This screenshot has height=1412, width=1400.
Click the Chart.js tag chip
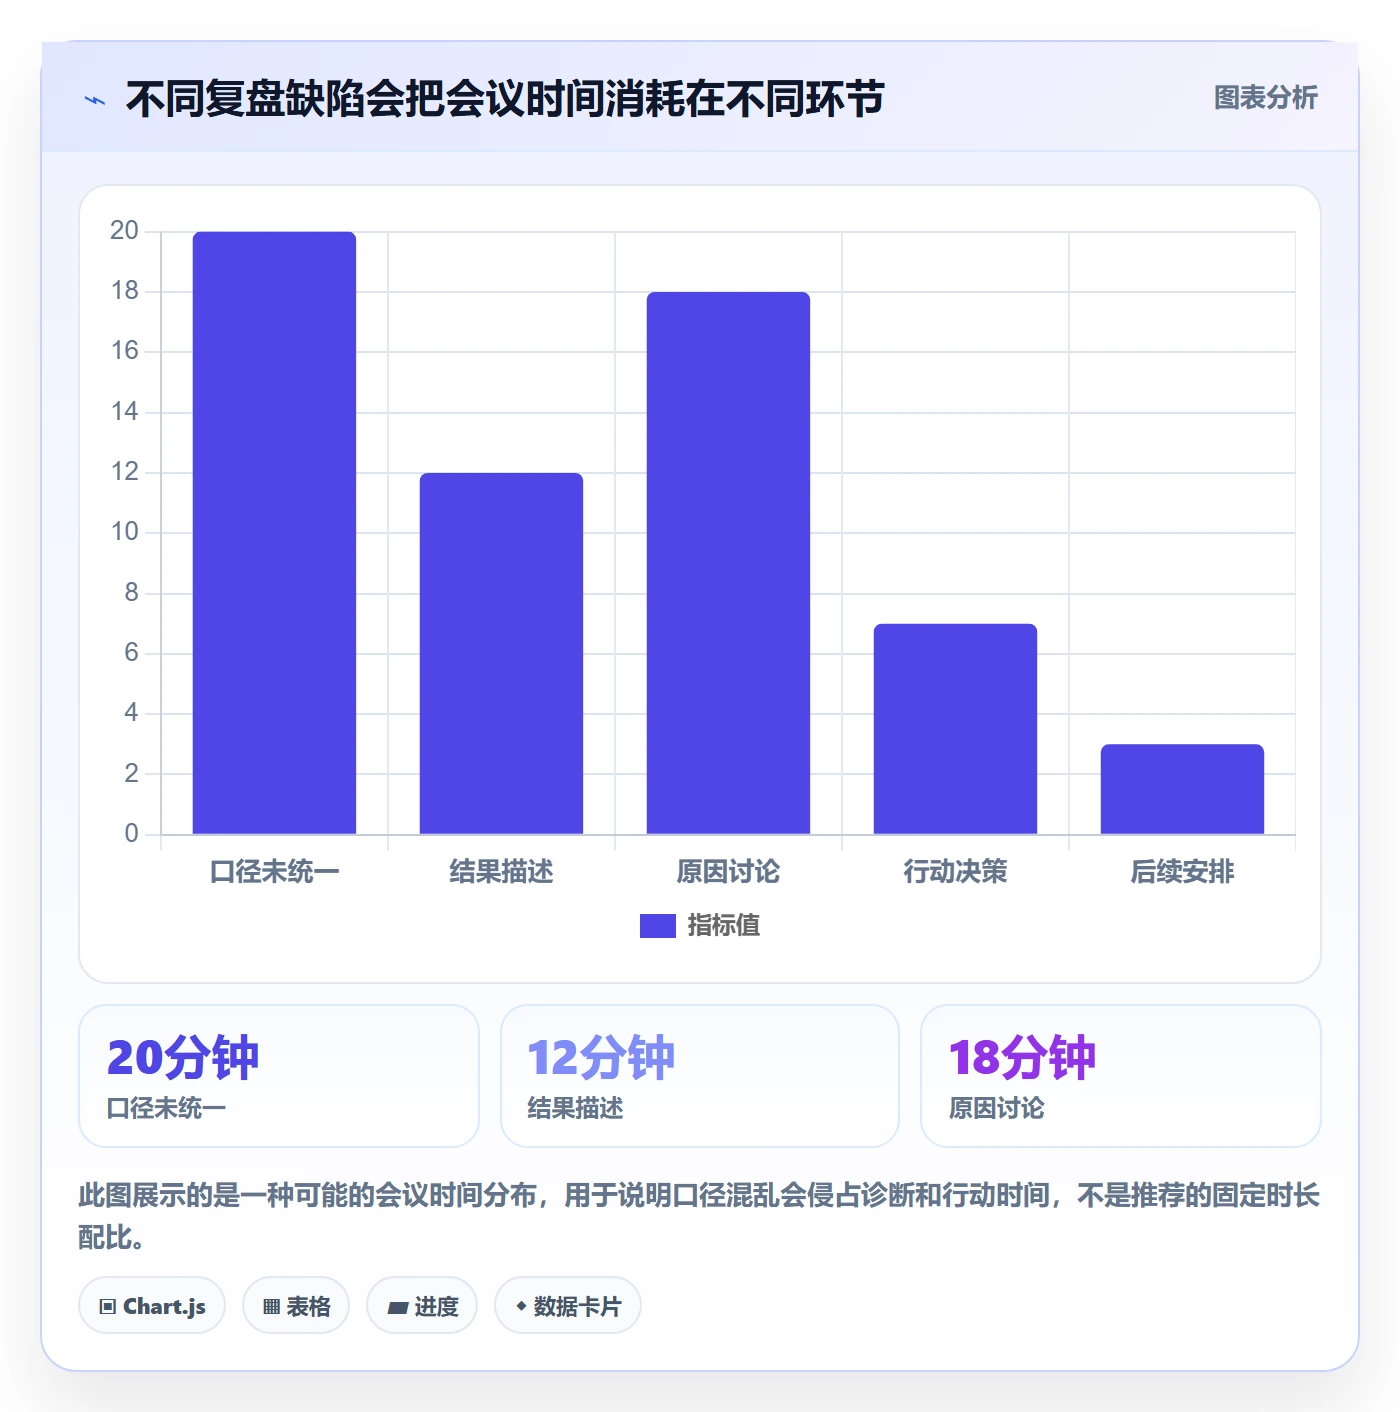point(152,1306)
